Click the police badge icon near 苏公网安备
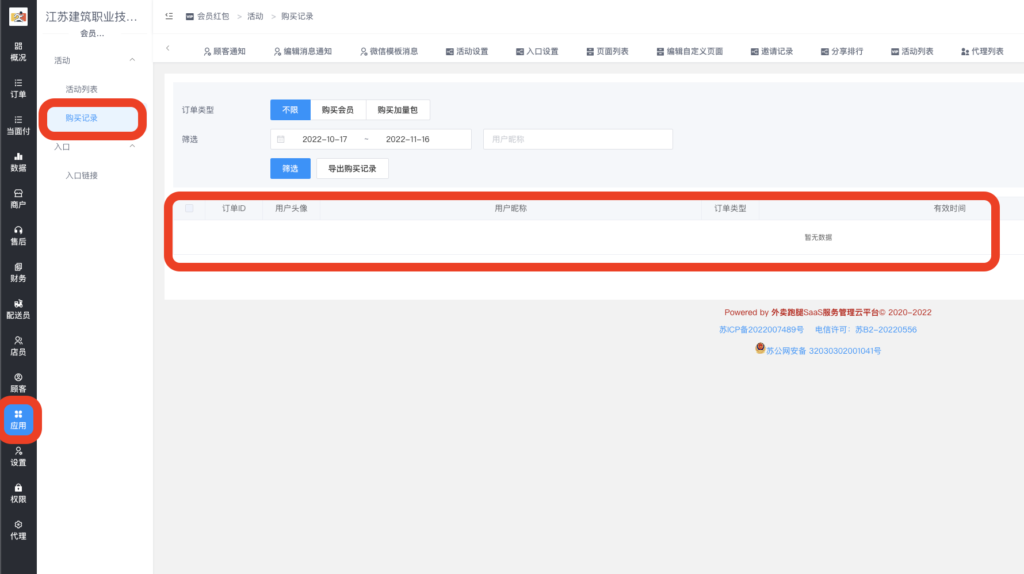1024x574 pixels. tap(760, 348)
